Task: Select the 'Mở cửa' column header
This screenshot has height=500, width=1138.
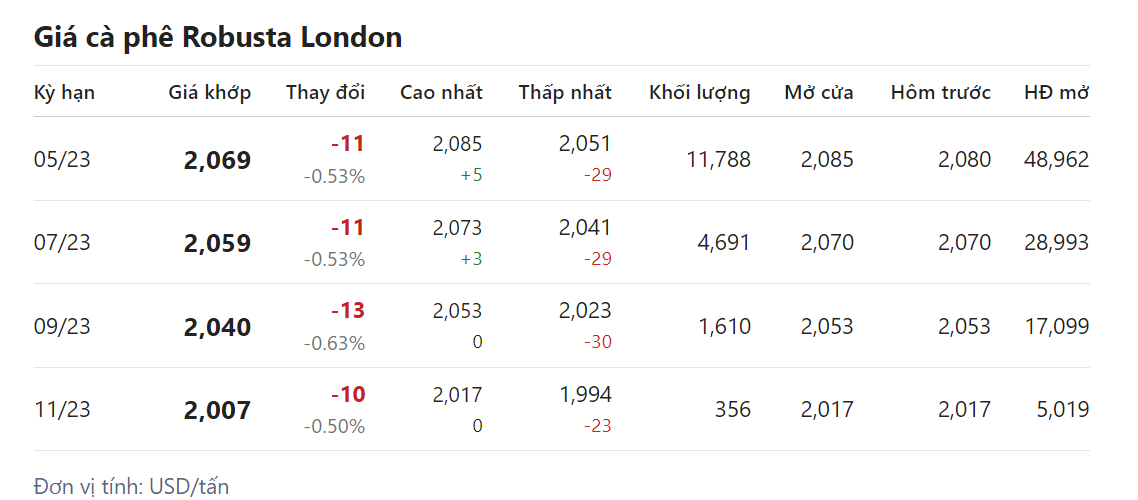Action: pos(819,93)
